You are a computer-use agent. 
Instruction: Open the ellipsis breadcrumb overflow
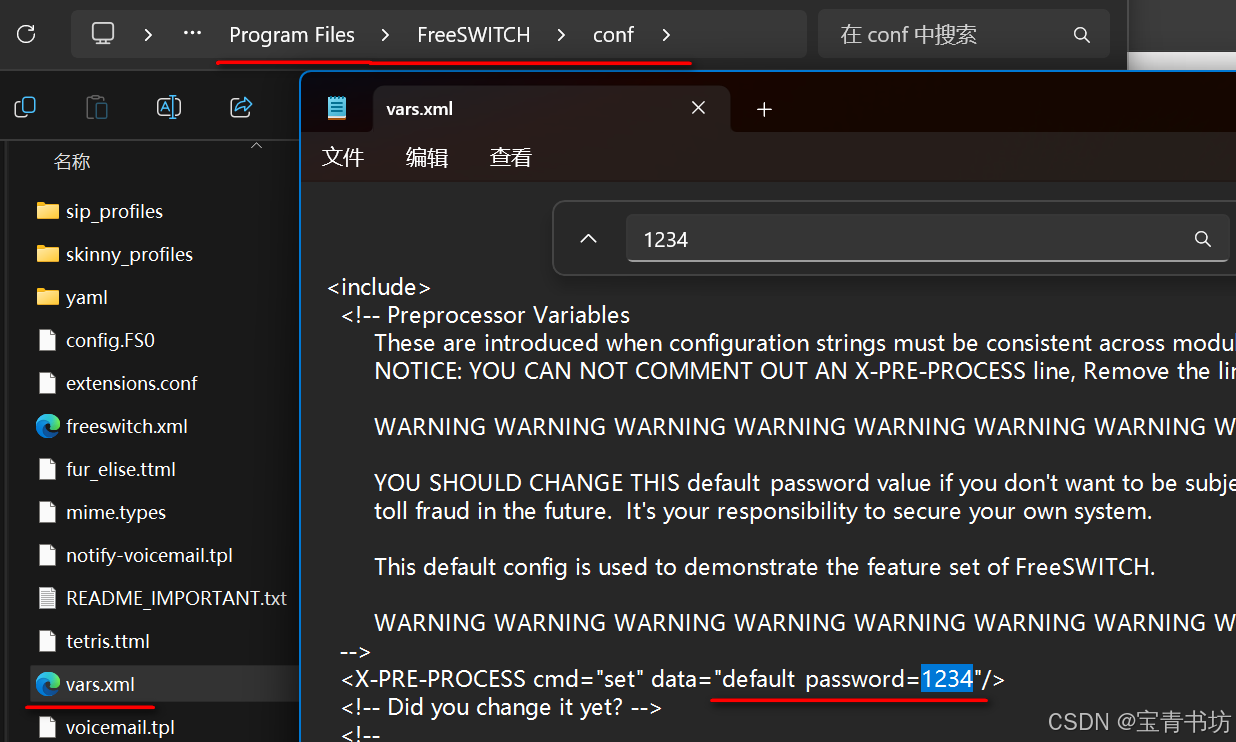[192, 34]
